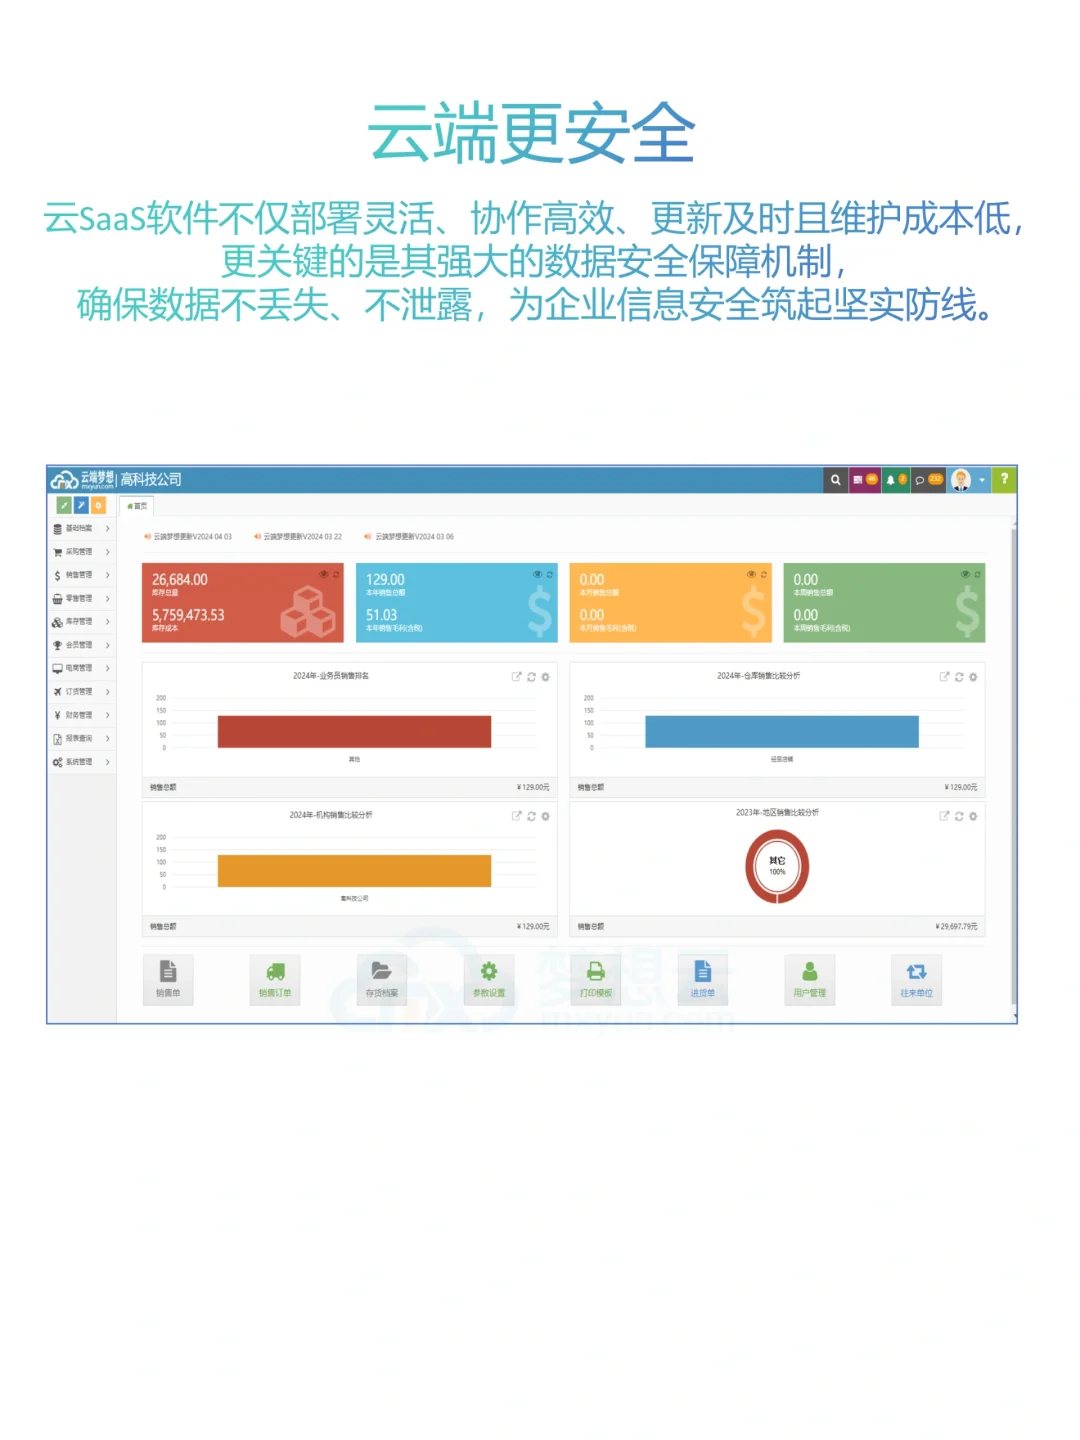Toggle the eye on the 本年销售总额 blue card
The width and height of the screenshot is (1080, 1440).
[x=537, y=574]
